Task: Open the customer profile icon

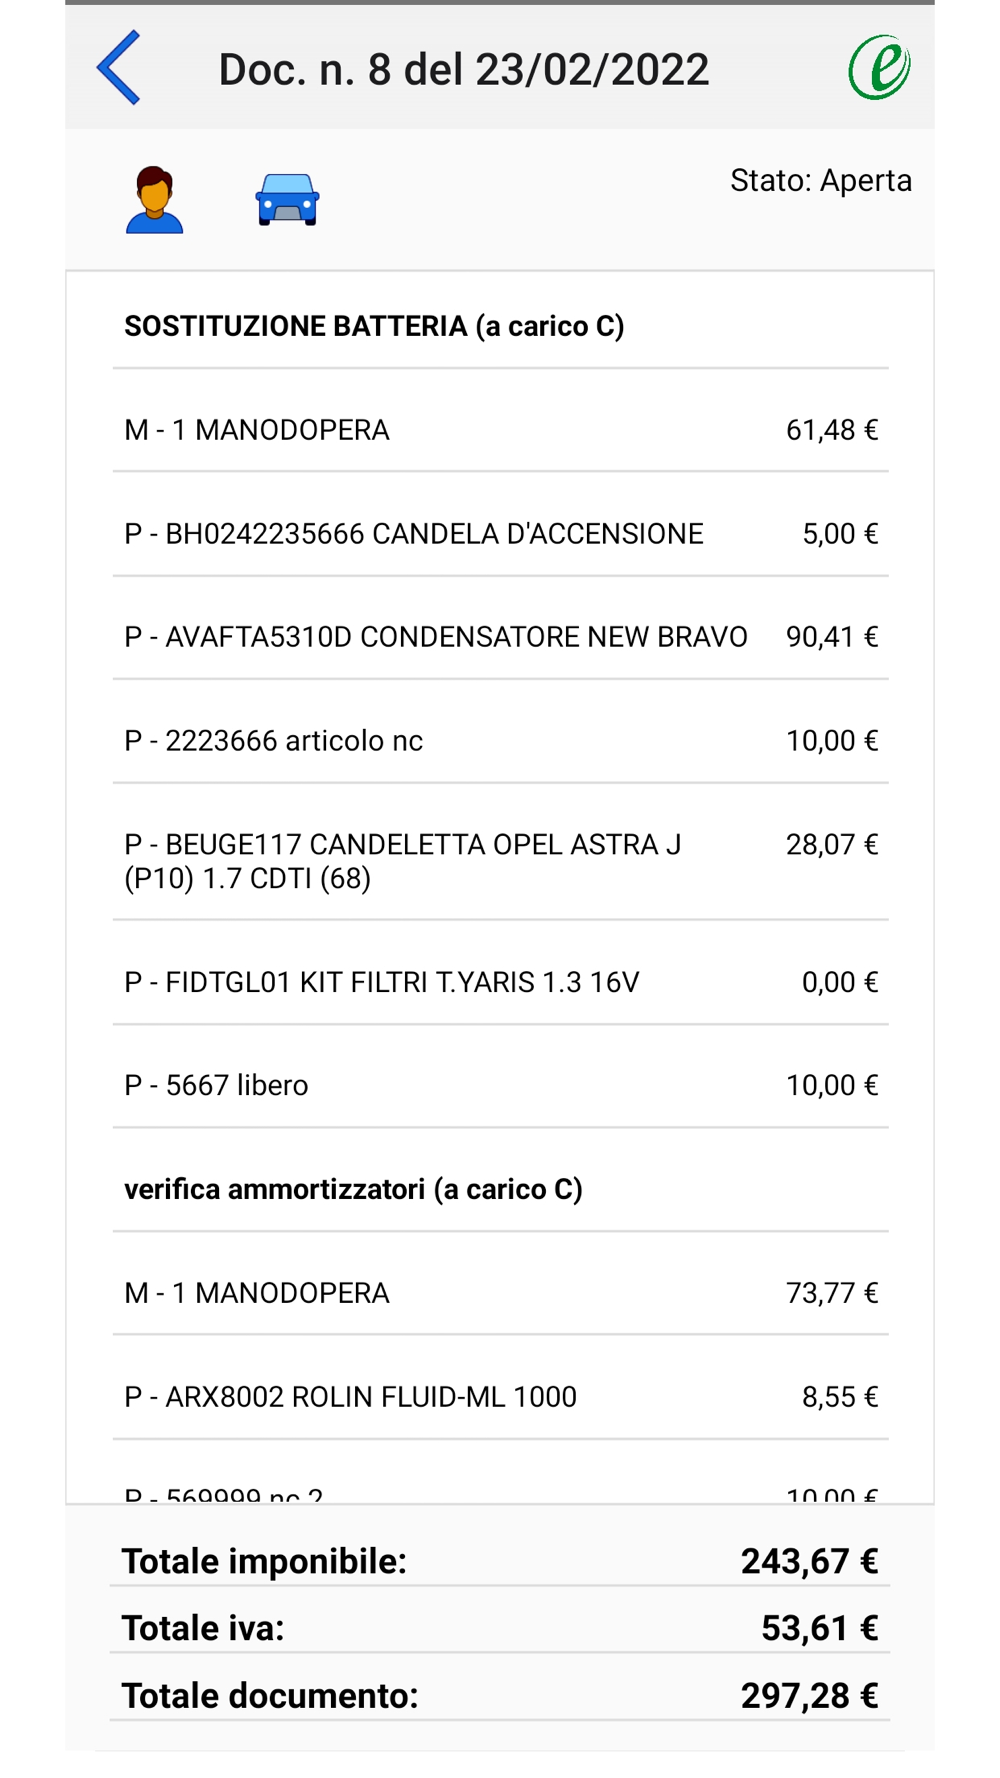Action: pyautogui.click(x=154, y=199)
